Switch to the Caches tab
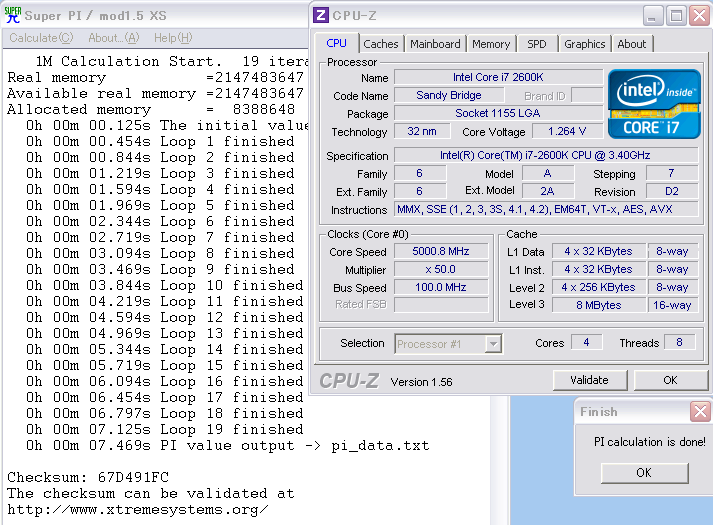The height and width of the screenshot is (525, 713). click(x=381, y=44)
